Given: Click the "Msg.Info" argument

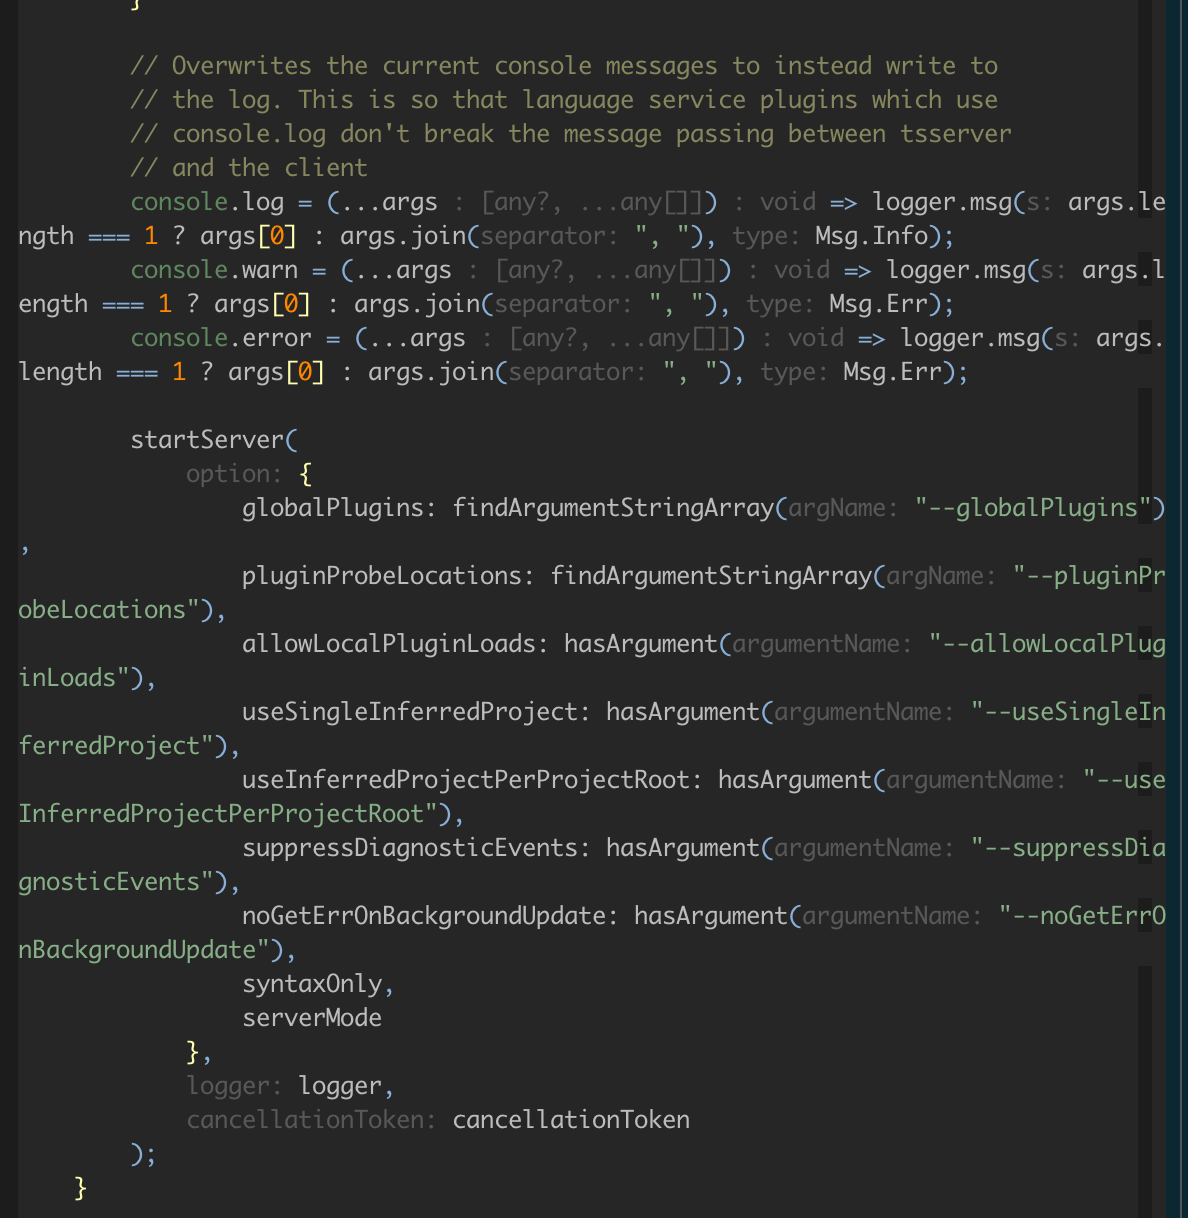Looking at the screenshot, I should [x=872, y=236].
